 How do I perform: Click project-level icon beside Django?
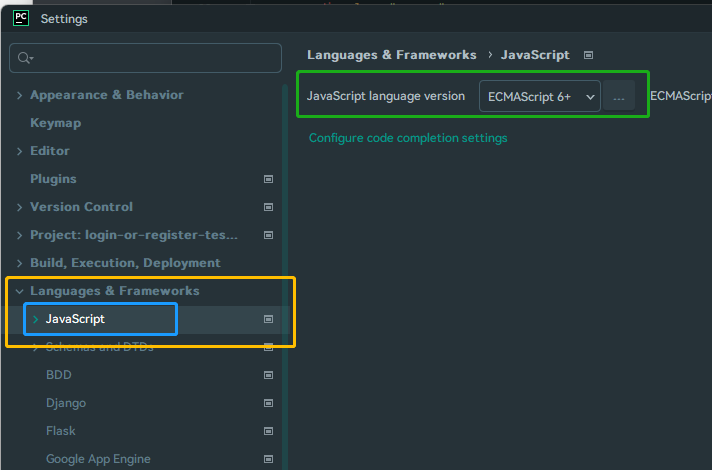[268, 403]
